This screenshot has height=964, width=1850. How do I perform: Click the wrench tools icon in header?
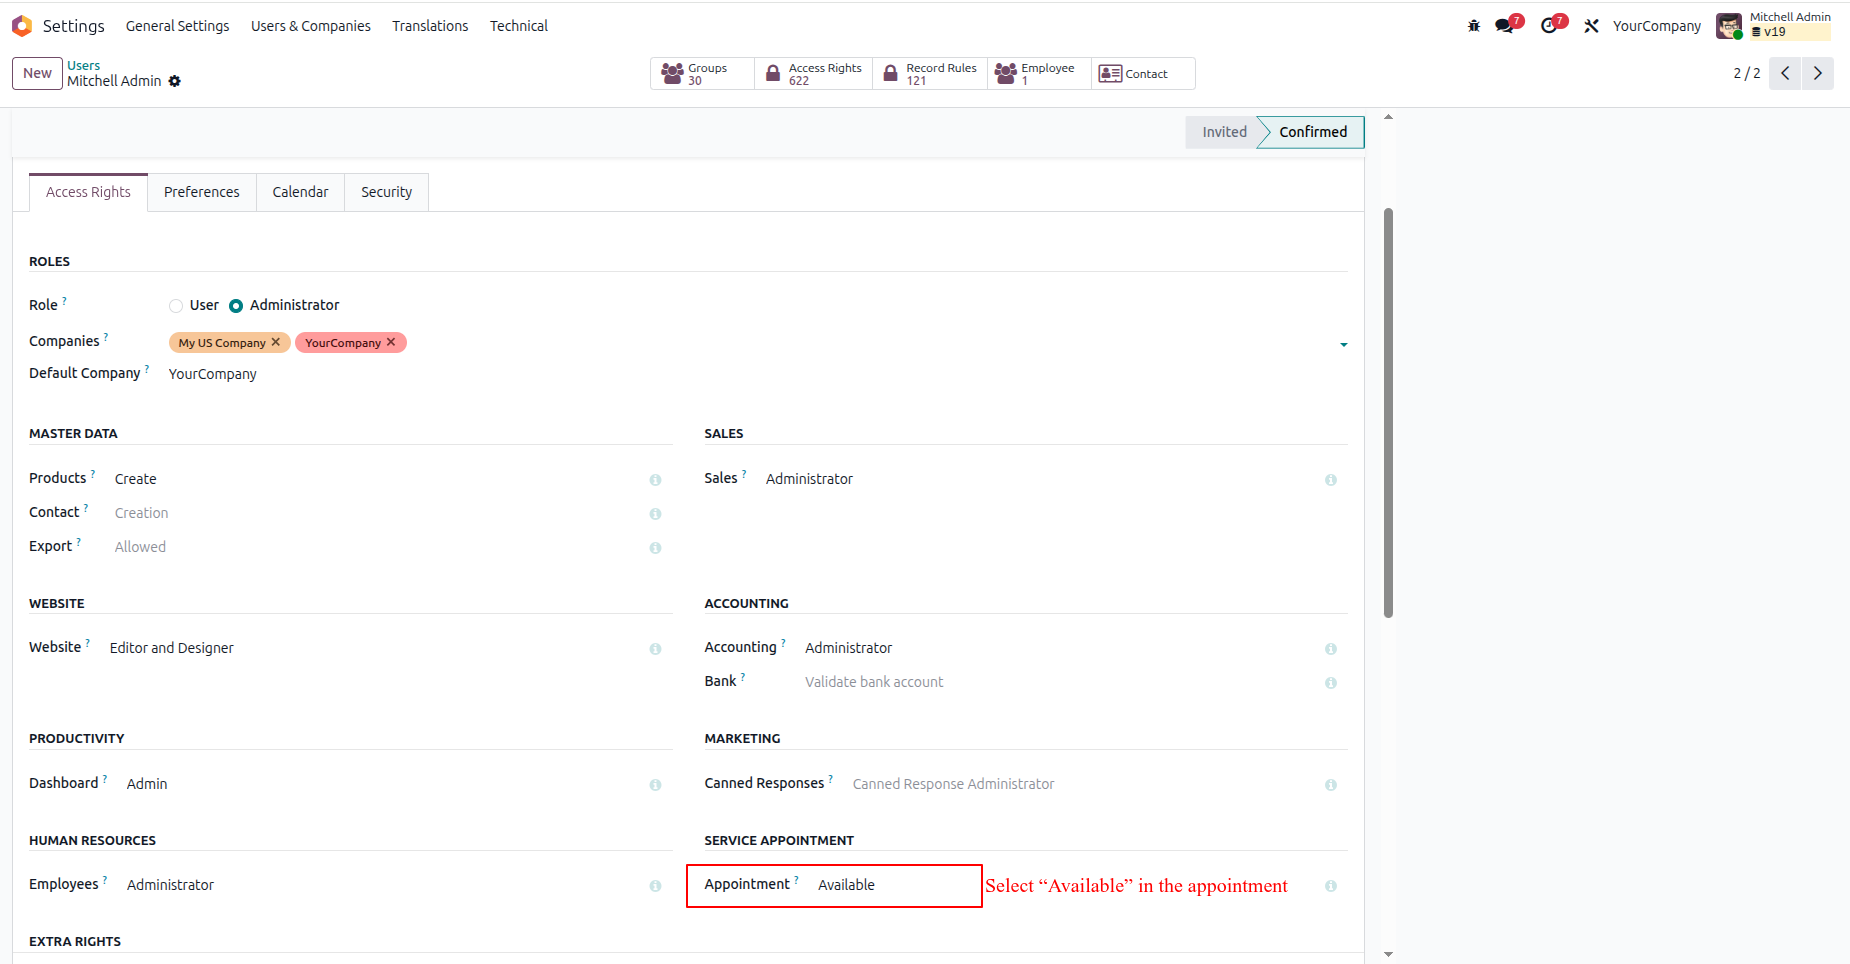click(x=1591, y=26)
